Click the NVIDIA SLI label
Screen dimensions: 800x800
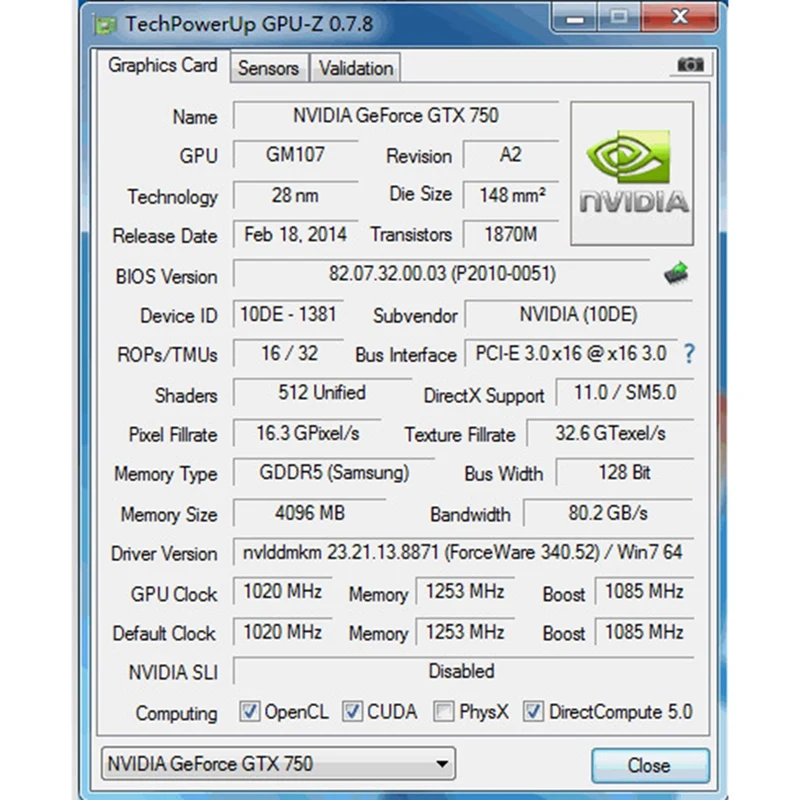tap(173, 672)
